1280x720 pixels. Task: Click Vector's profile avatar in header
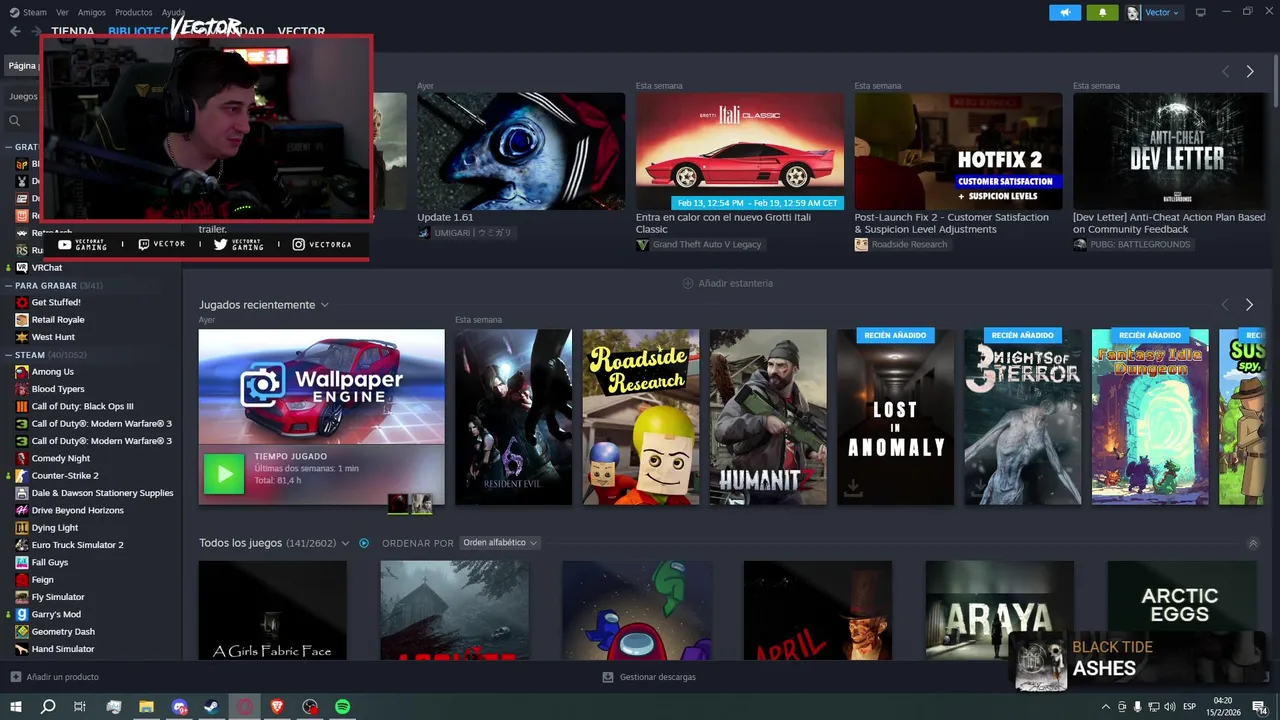1133,12
